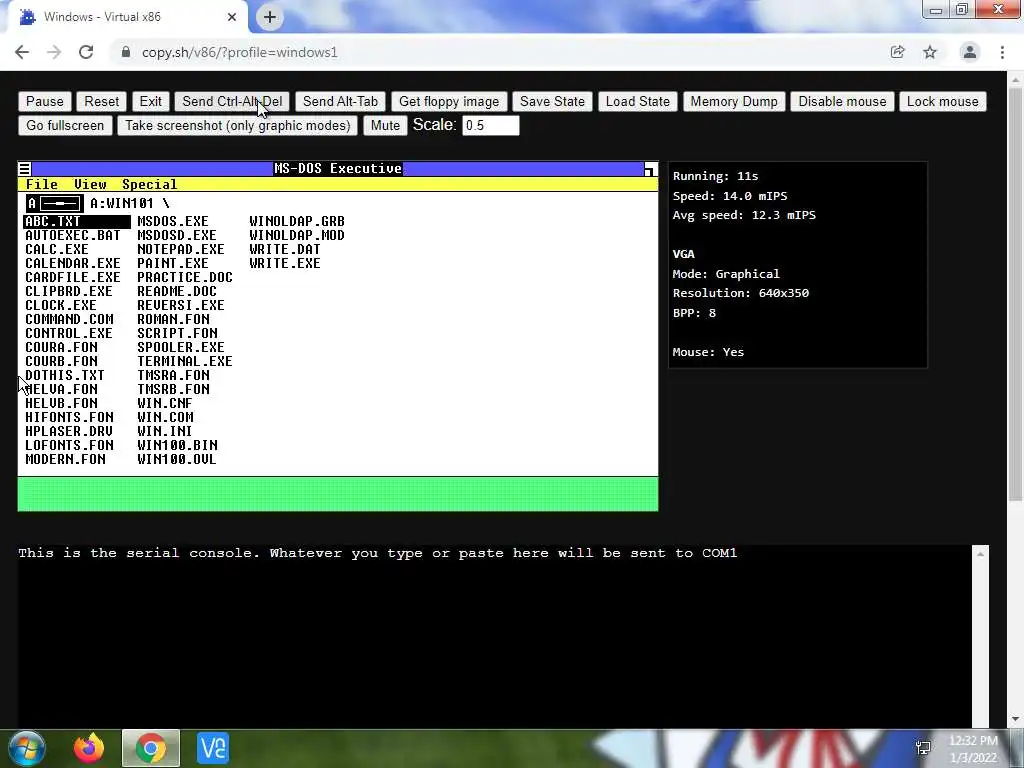Click the padlock site info icon
Screen dimensions: 1024x768
point(126,52)
